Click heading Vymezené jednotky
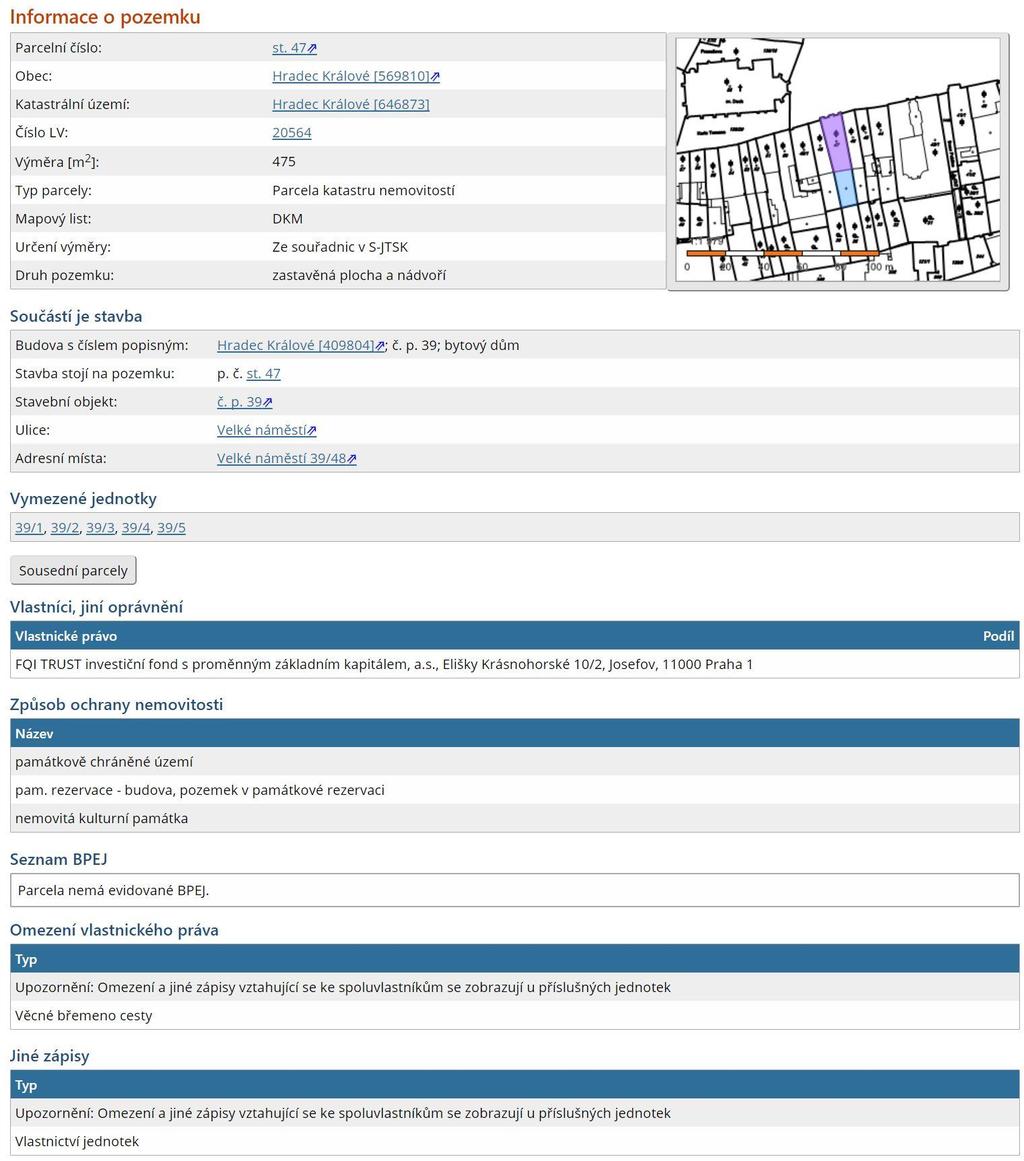 point(83,499)
